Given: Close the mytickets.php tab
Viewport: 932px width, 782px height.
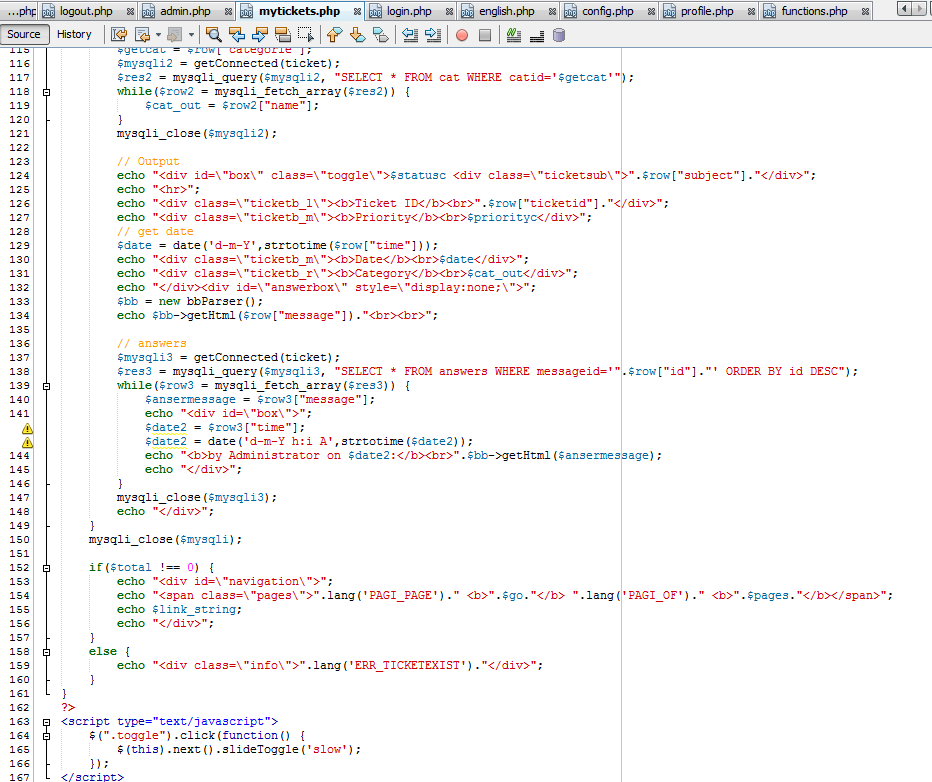Looking at the screenshot, I should click(x=357, y=11).
